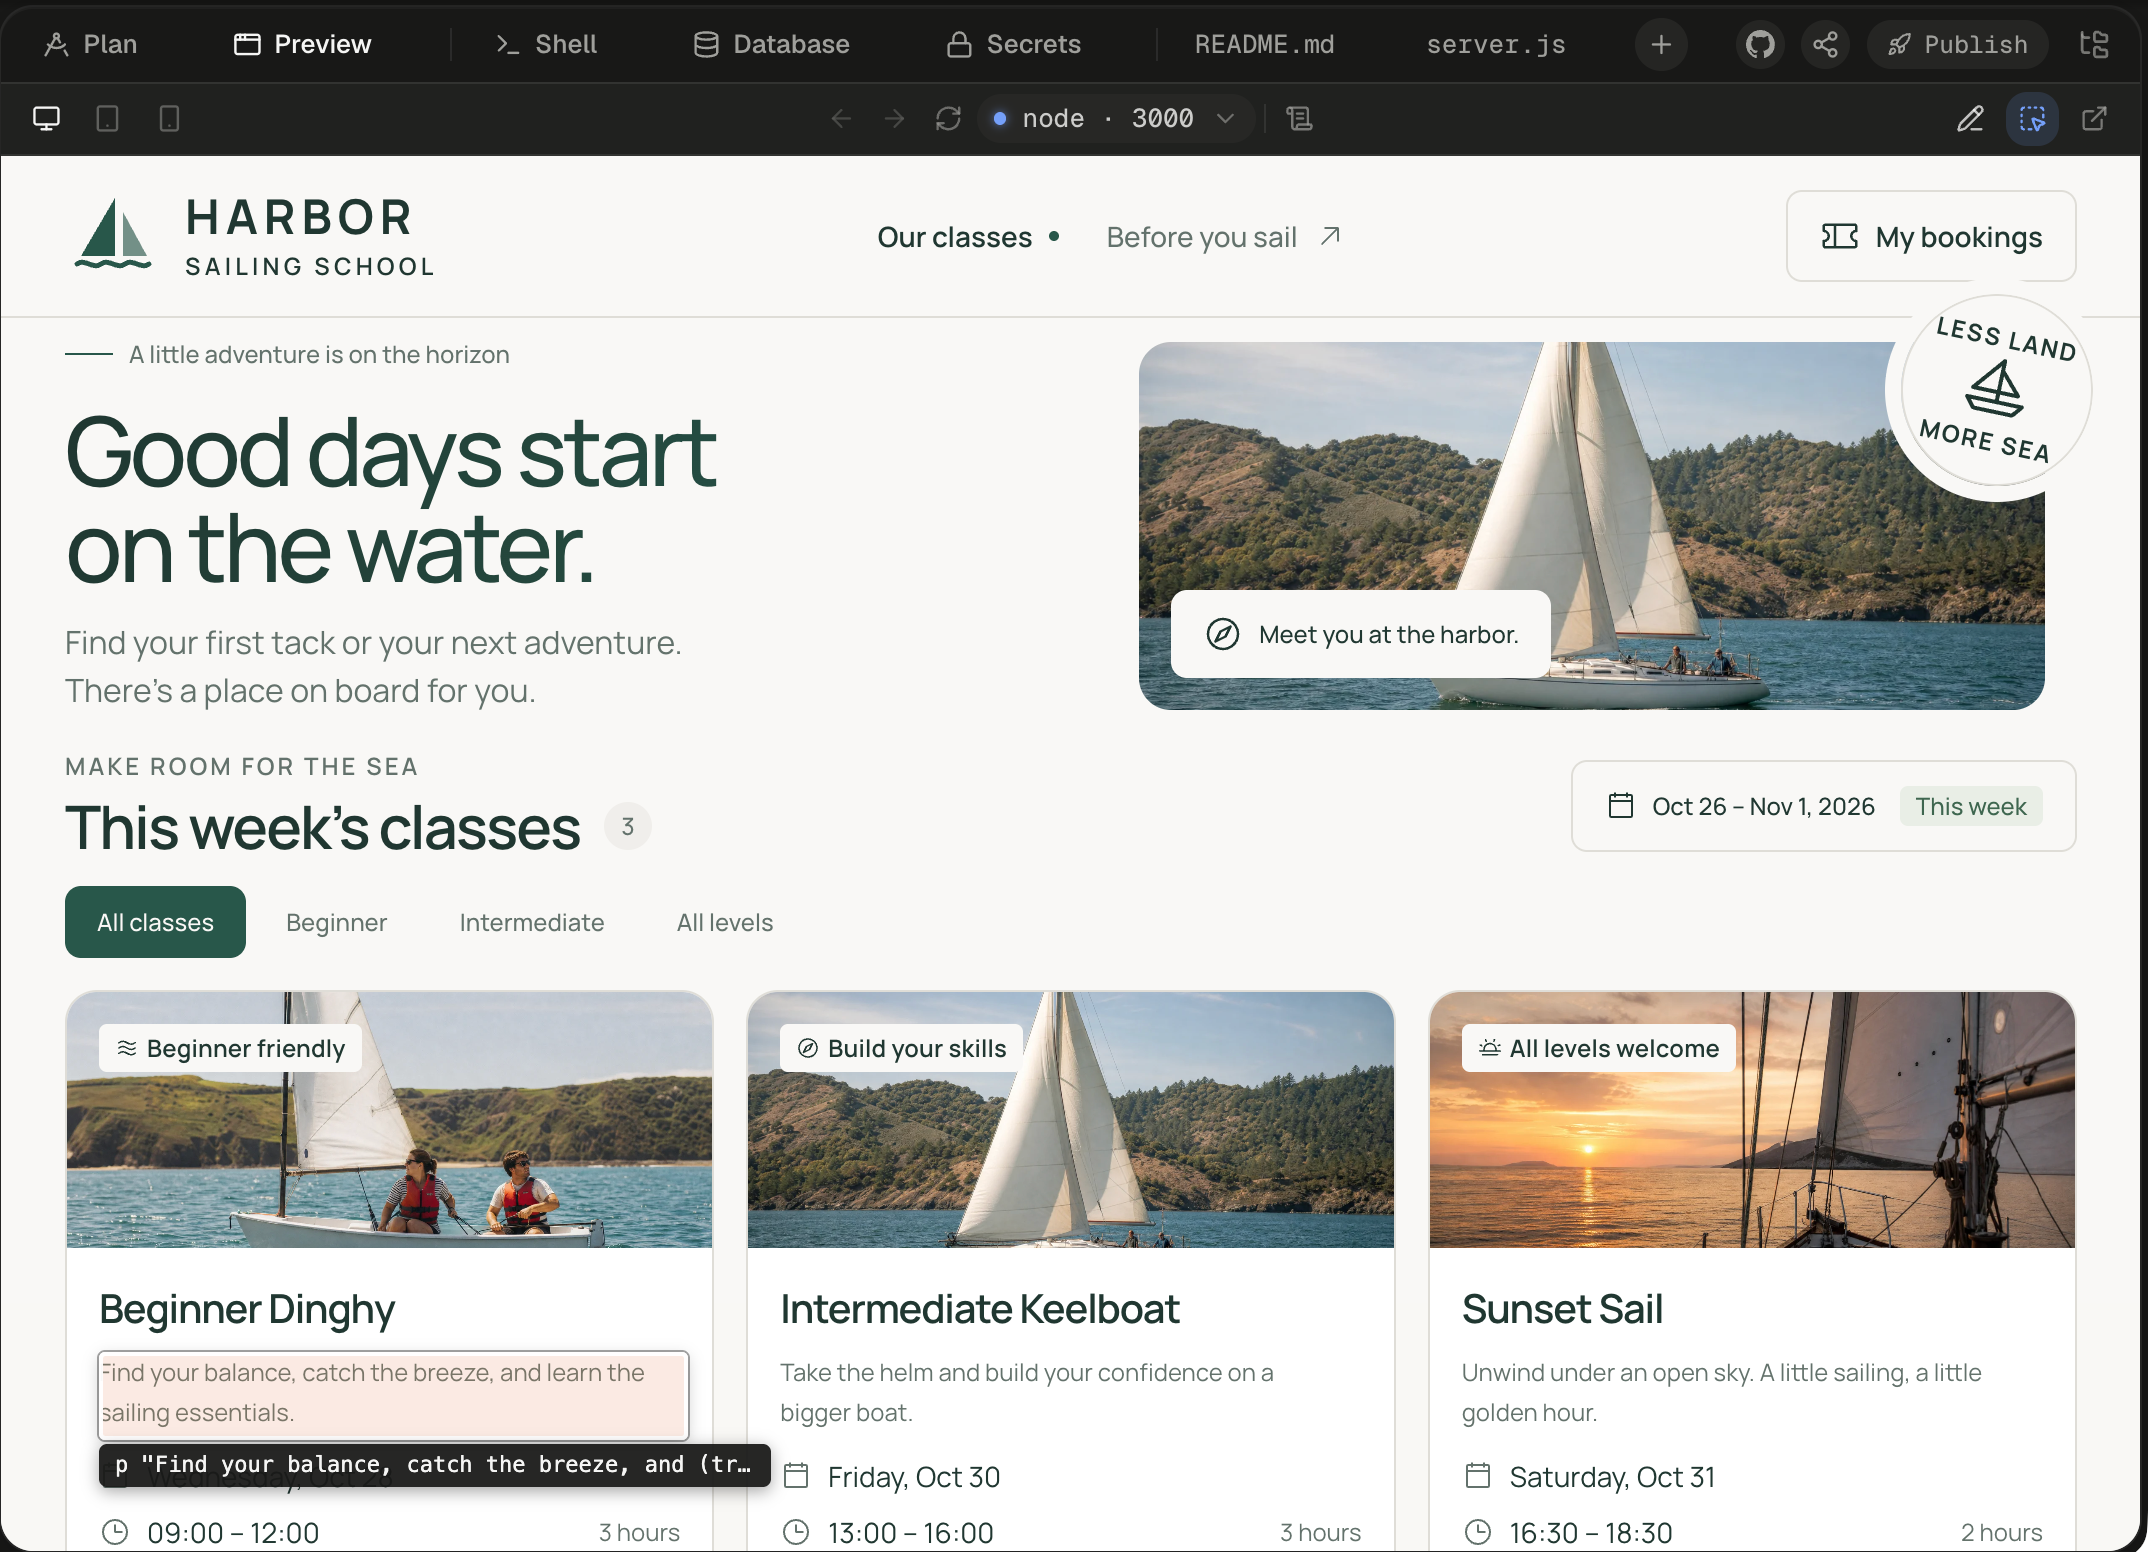This screenshot has height=1552, width=2148.
Task: Select tablet viewport icon
Action: point(107,119)
